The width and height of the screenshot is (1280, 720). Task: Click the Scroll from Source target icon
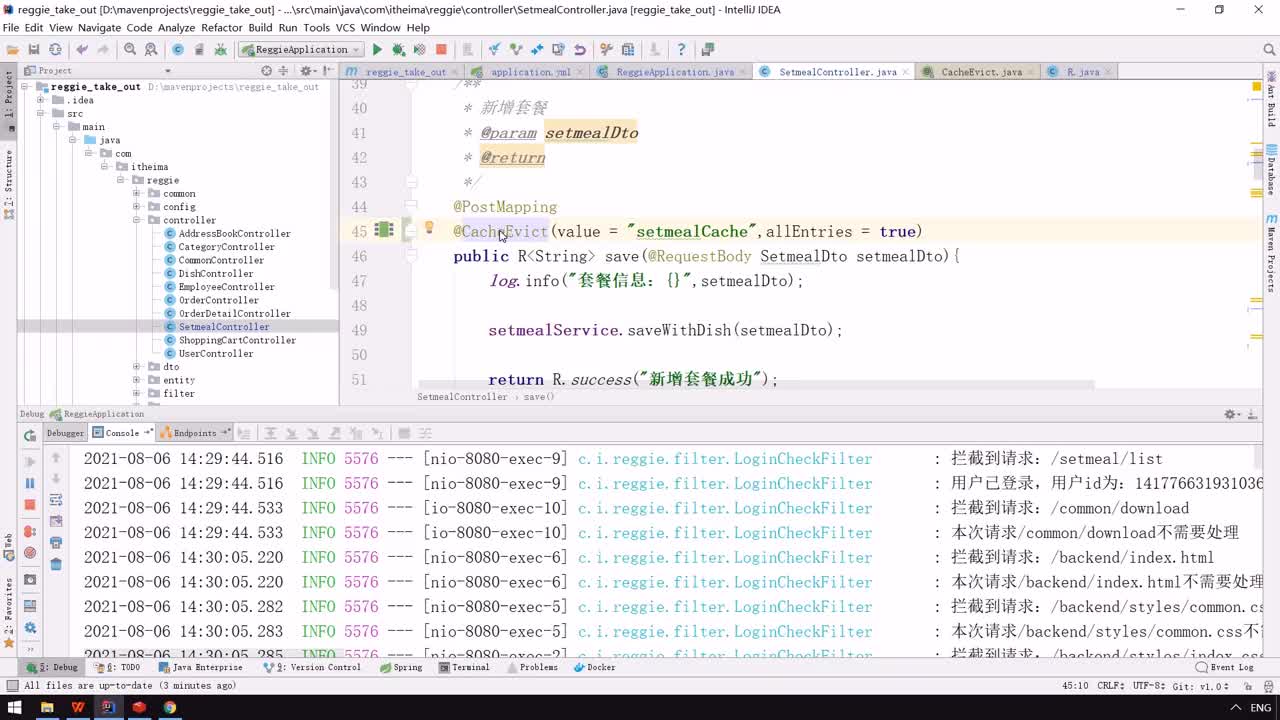pos(266,71)
